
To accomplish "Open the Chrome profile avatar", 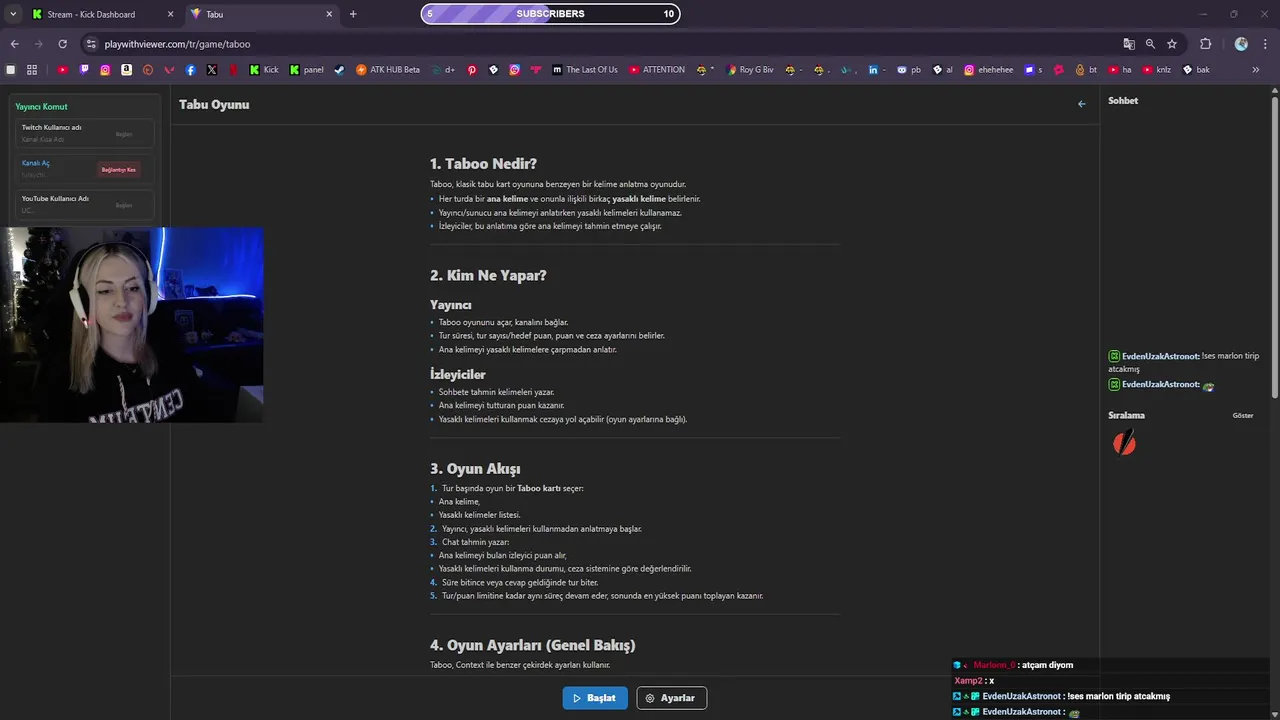I will tap(1241, 44).
